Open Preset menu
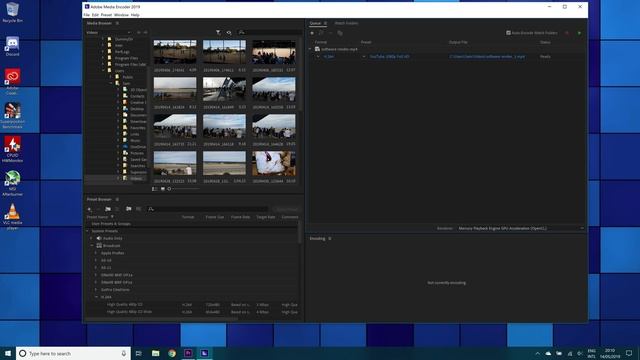The image size is (640, 360). (106, 15)
